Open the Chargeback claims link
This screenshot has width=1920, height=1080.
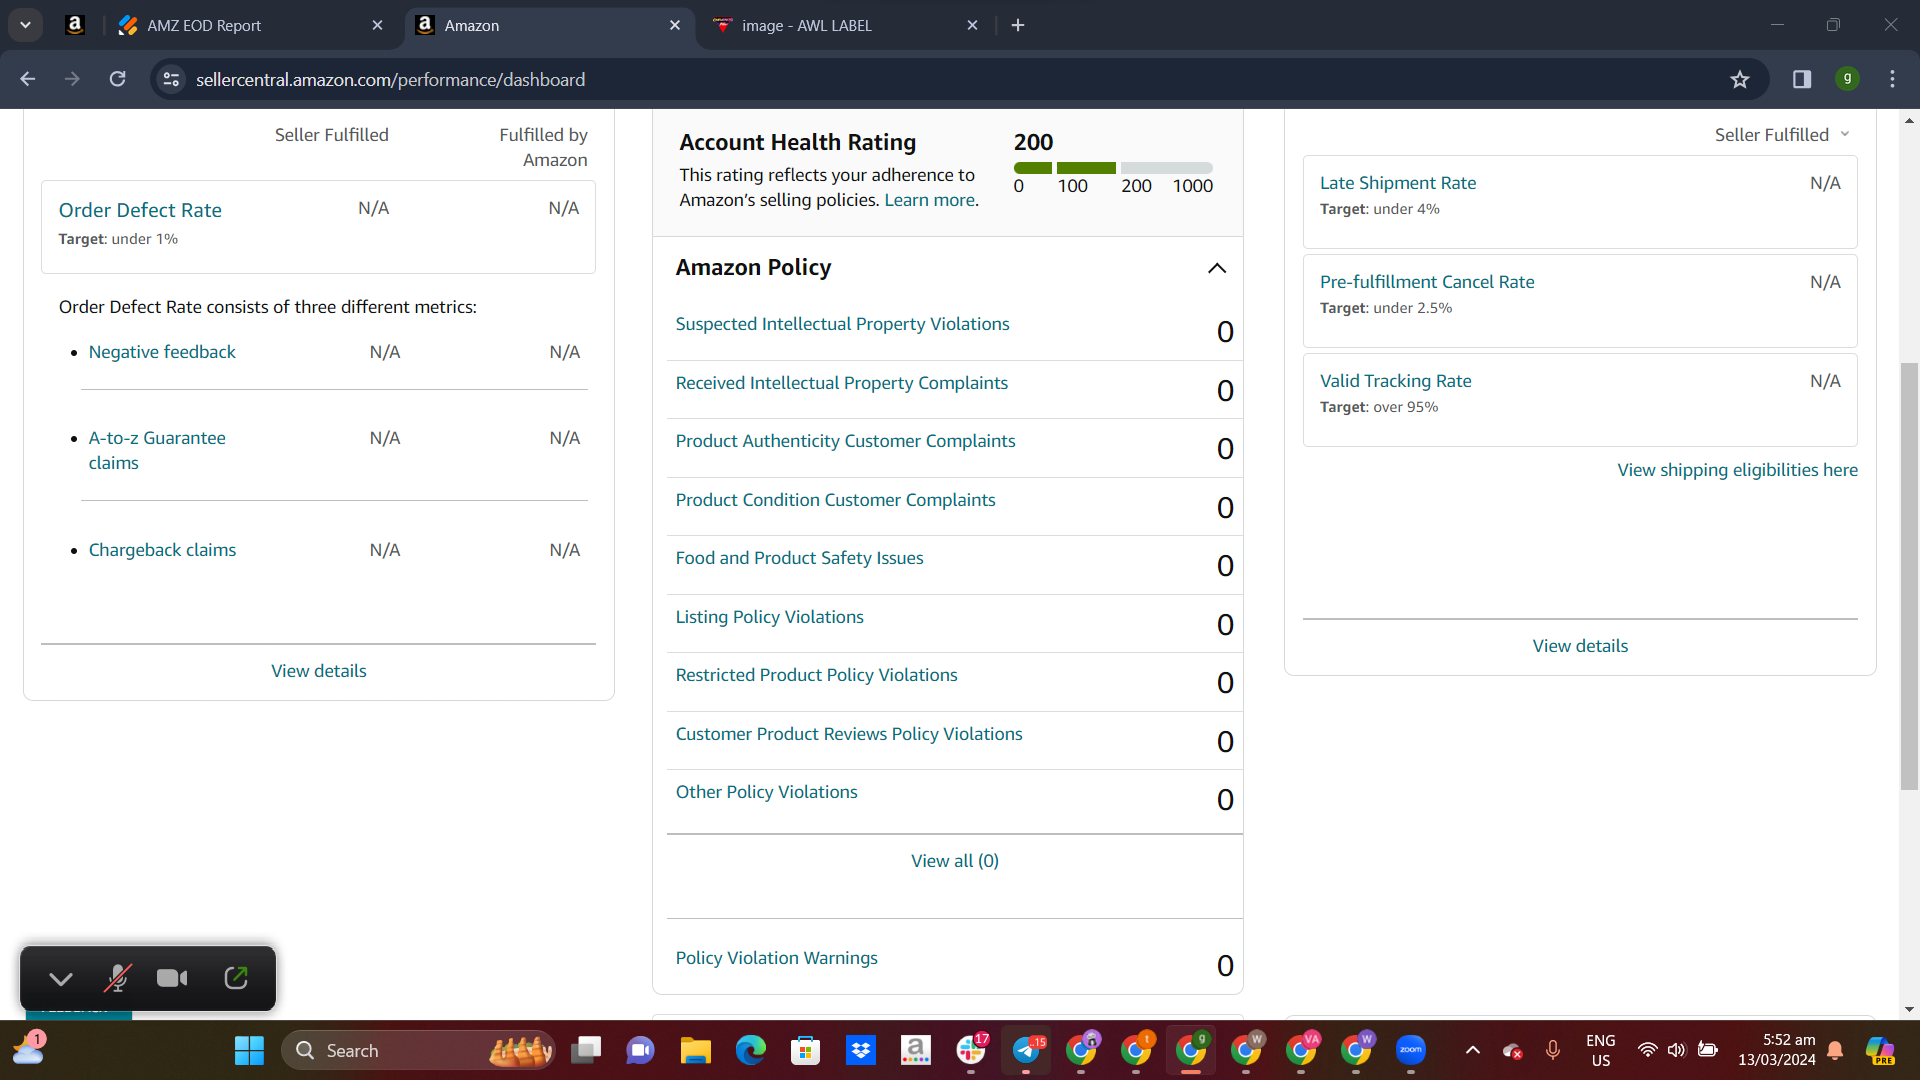162,550
